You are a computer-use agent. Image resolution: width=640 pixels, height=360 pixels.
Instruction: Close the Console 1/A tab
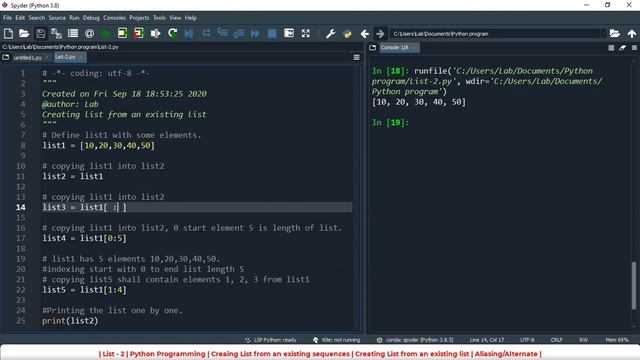point(414,48)
